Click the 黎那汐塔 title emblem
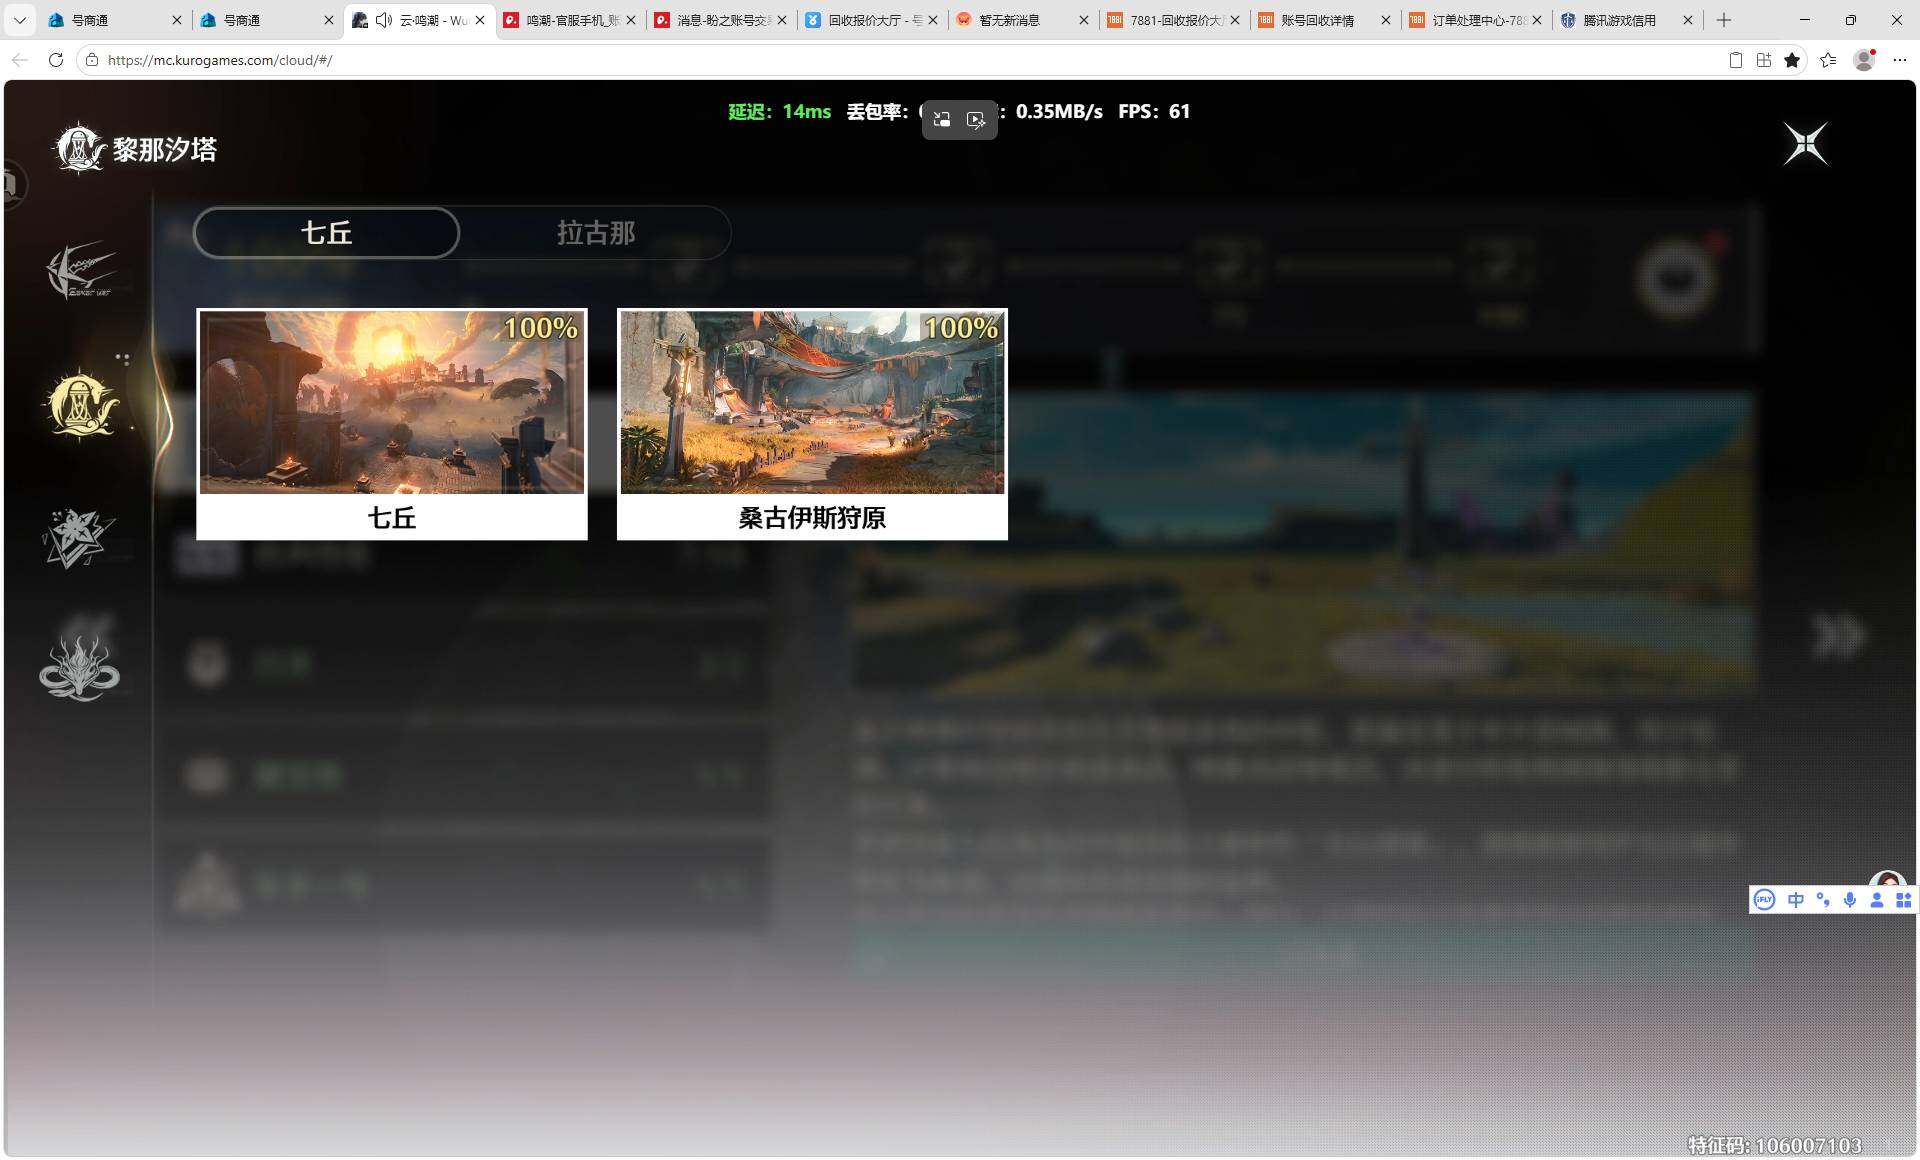Screen dimensions: 1920x1160 click(79, 149)
